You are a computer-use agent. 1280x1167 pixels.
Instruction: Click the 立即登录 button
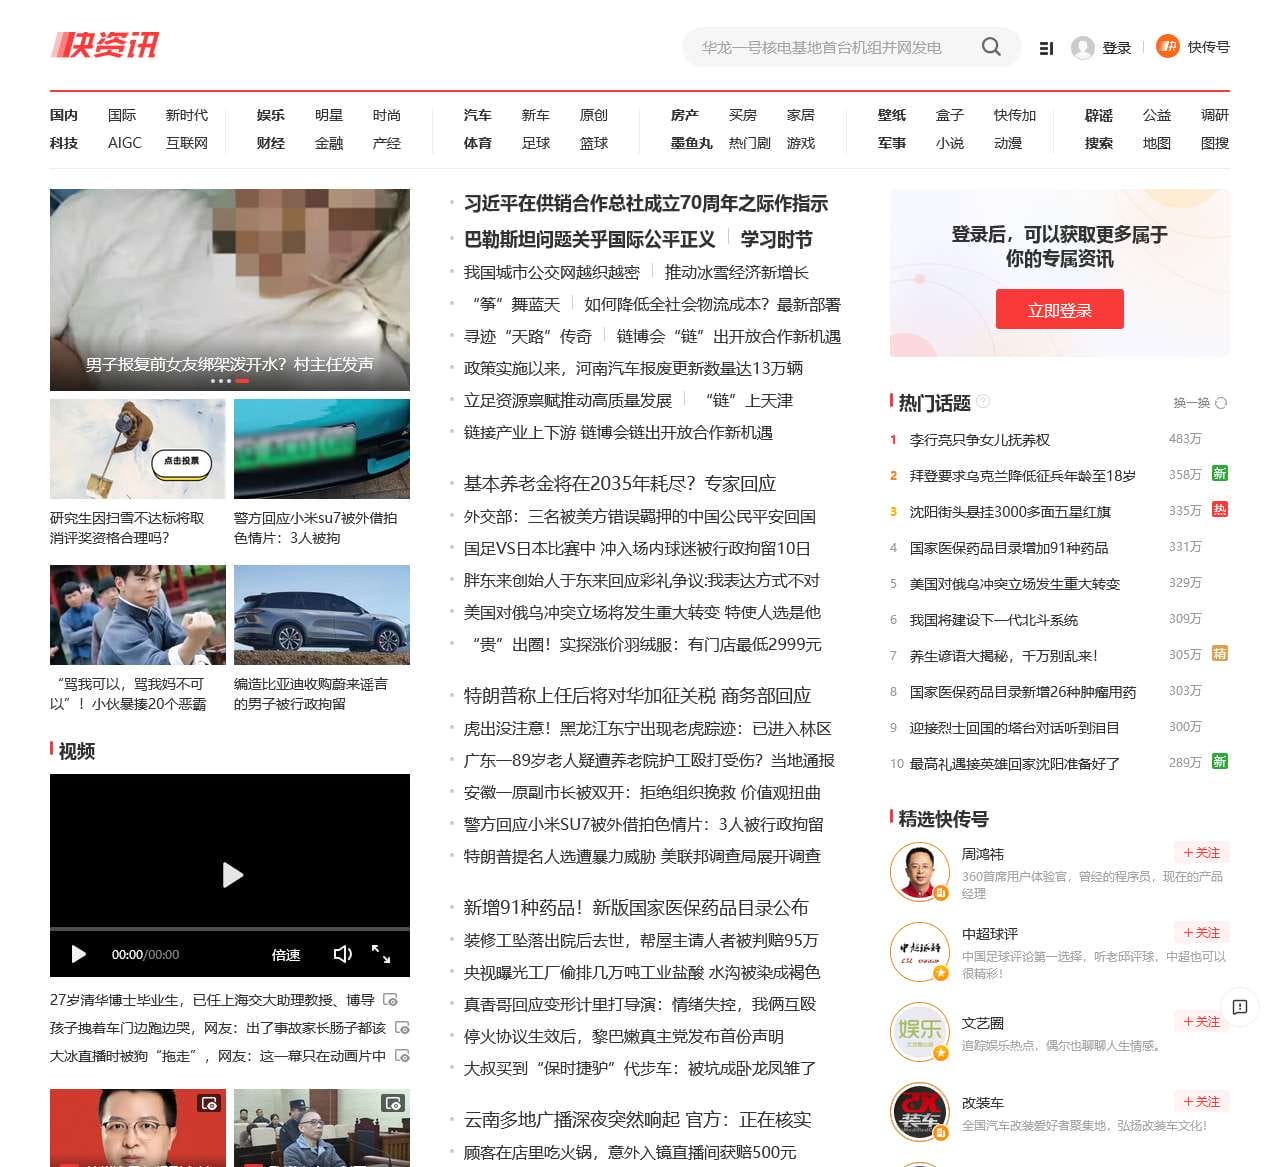point(1059,309)
